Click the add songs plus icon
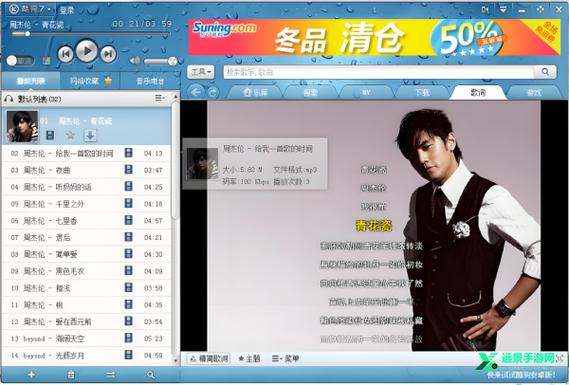This screenshot has height=385, width=569. [32, 375]
